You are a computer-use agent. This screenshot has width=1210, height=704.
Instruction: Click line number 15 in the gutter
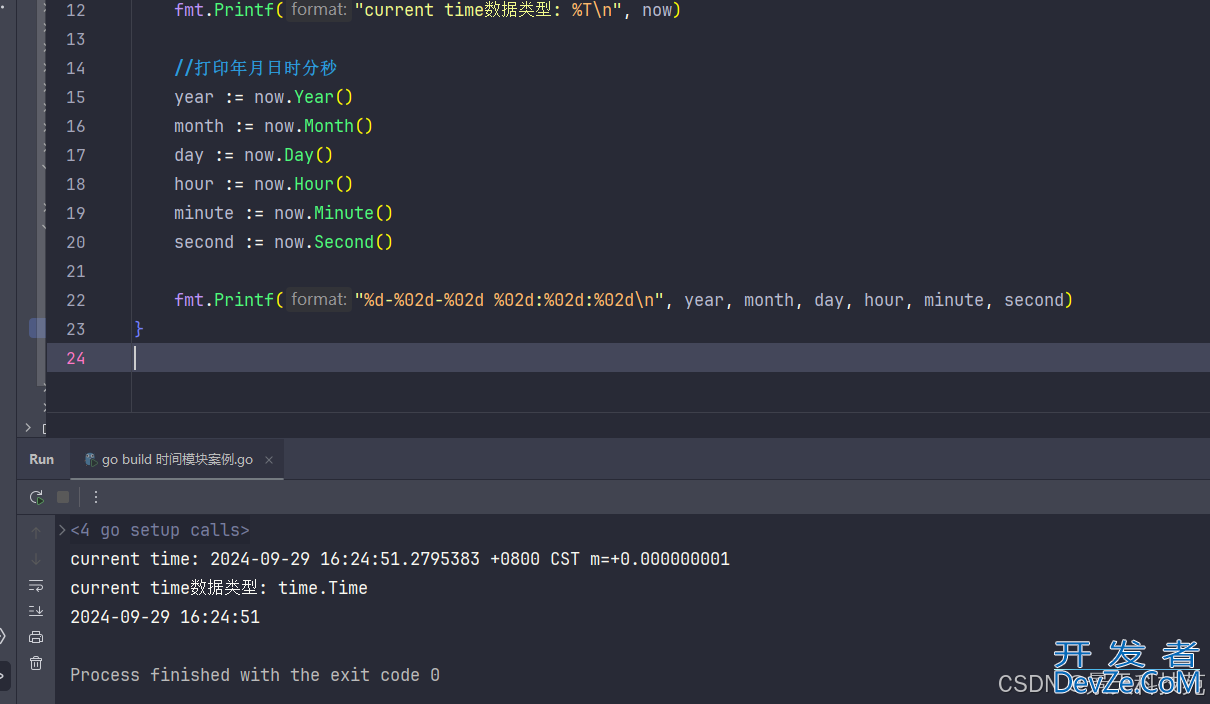click(75, 97)
